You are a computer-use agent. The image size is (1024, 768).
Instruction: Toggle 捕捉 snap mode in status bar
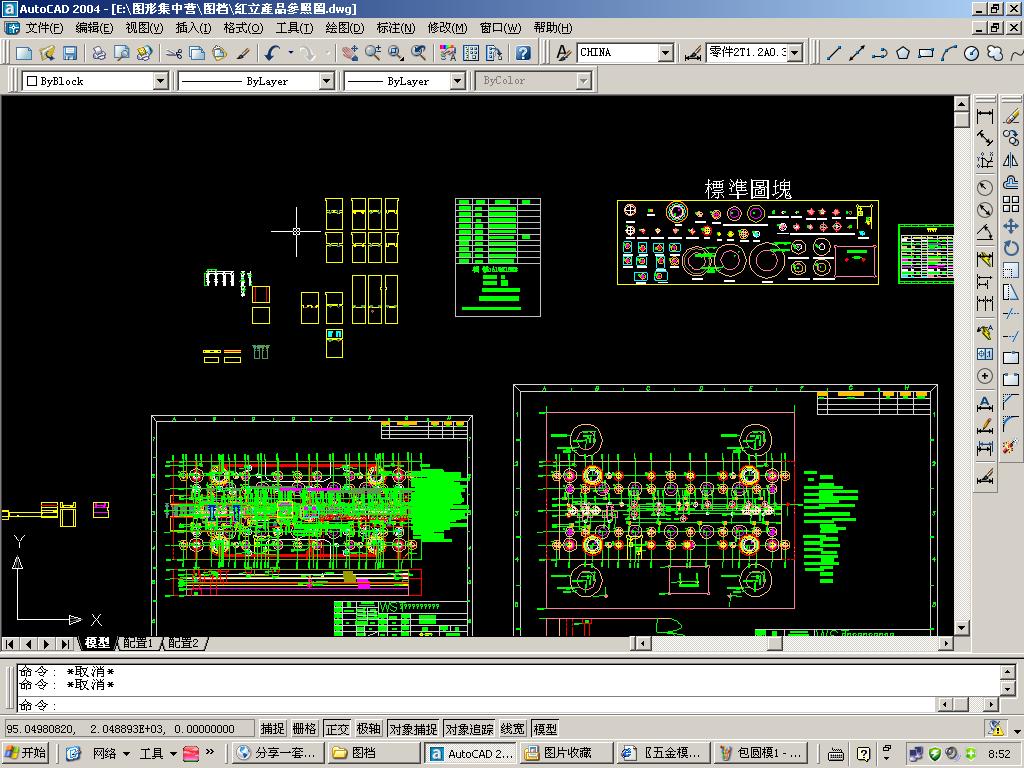[272, 729]
